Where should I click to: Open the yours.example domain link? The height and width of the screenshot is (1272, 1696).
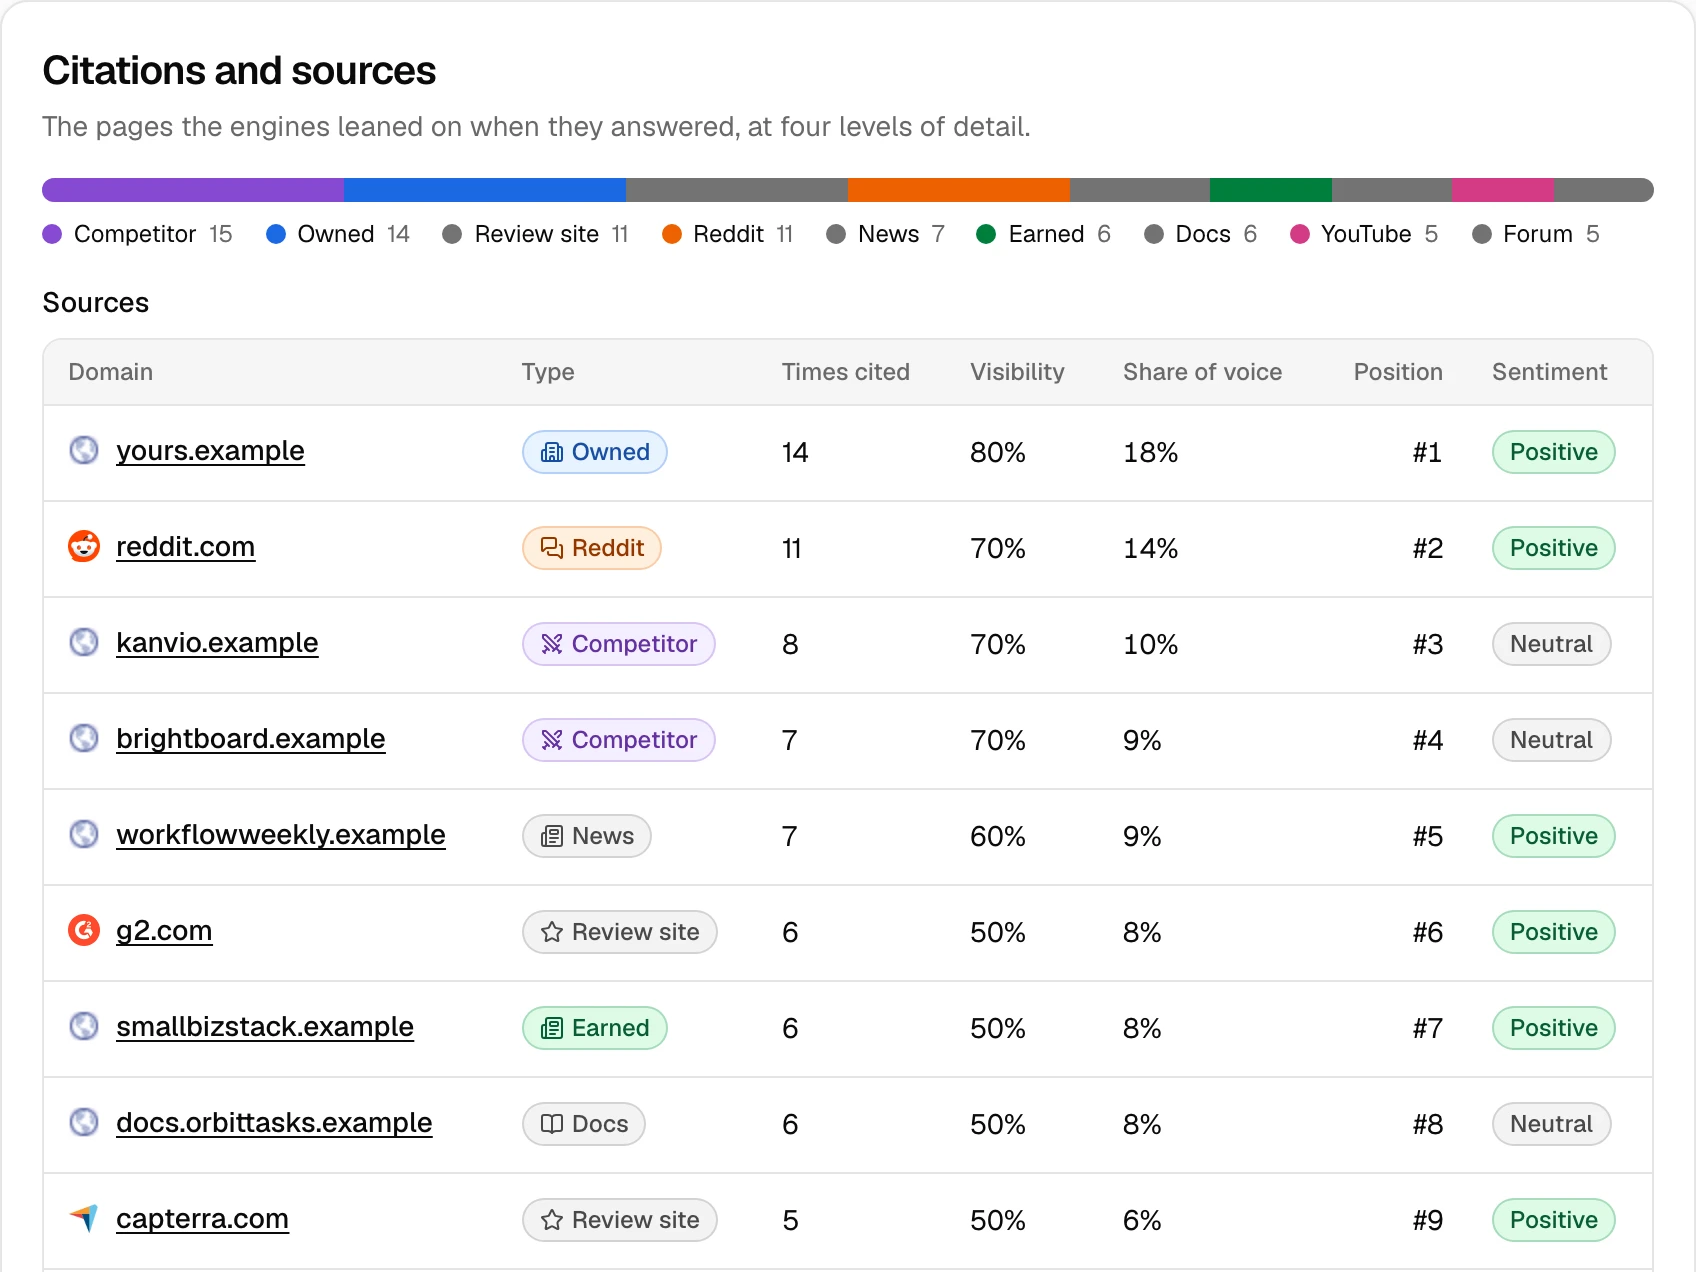pos(210,451)
